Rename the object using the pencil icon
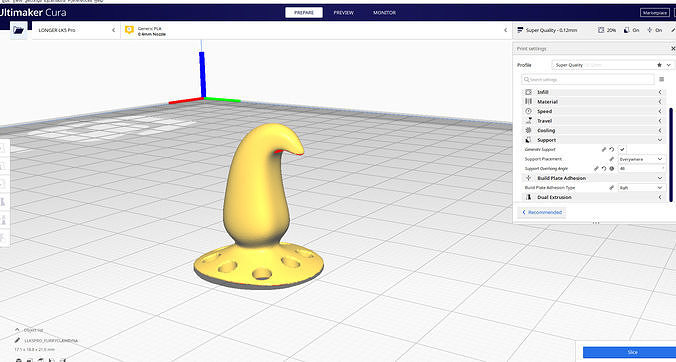This screenshot has height=362, width=676. pos(17,340)
